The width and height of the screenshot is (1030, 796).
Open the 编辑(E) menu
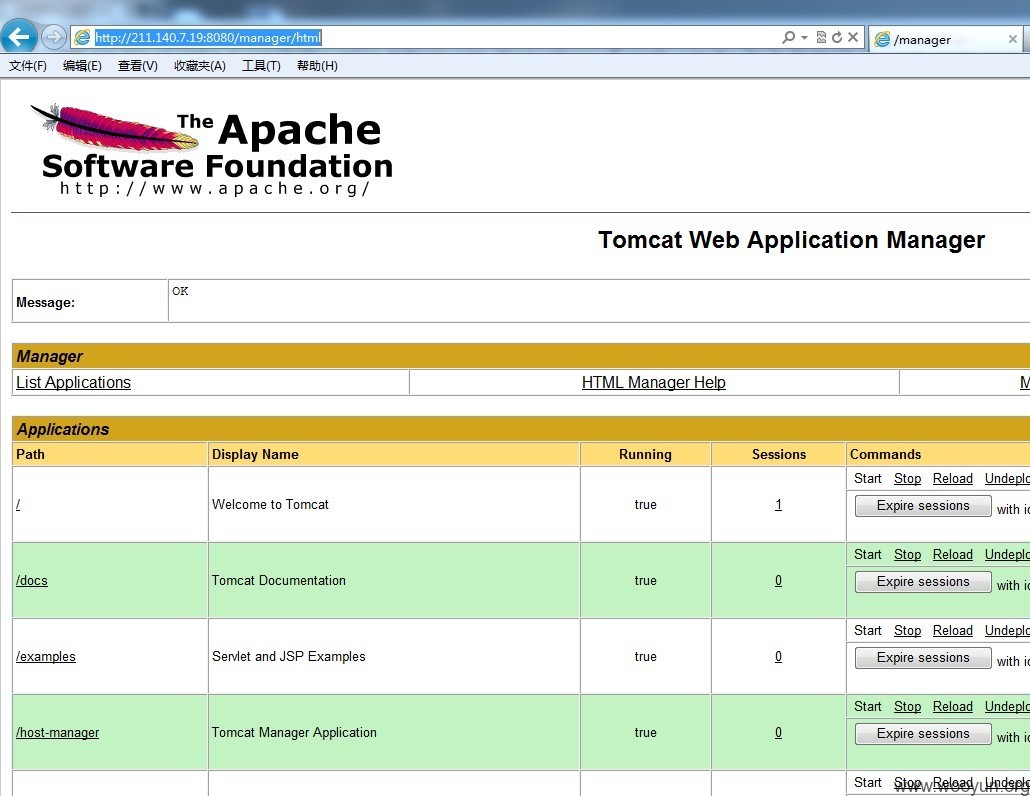point(82,66)
